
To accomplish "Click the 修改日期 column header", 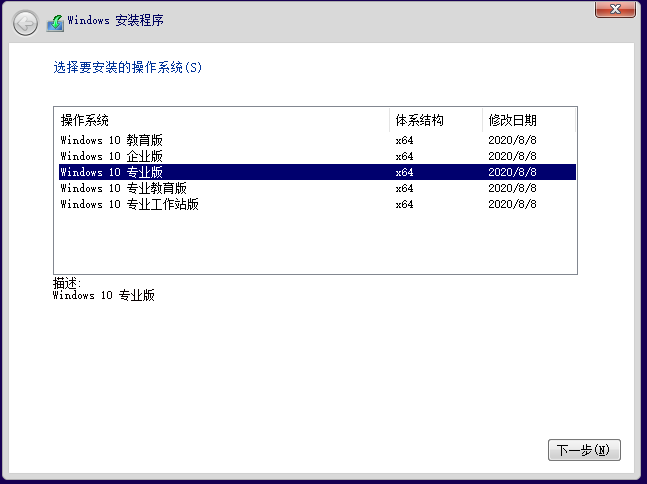I will click(x=529, y=120).
